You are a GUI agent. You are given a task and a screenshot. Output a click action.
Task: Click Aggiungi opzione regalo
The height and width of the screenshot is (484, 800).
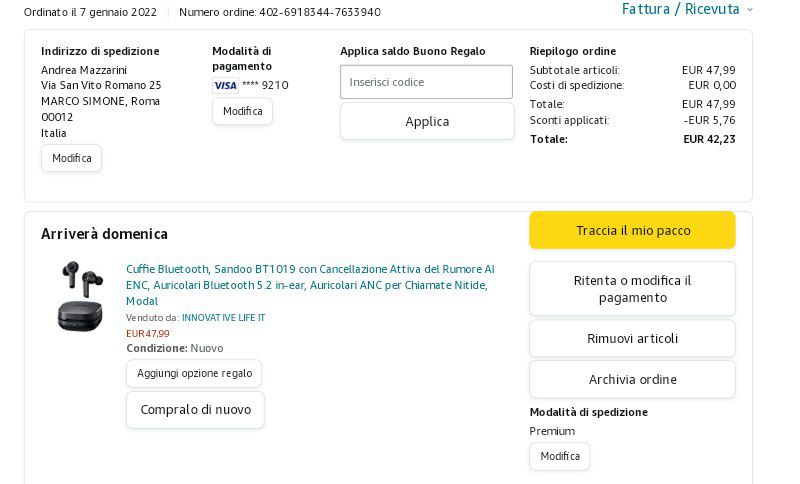tap(194, 373)
